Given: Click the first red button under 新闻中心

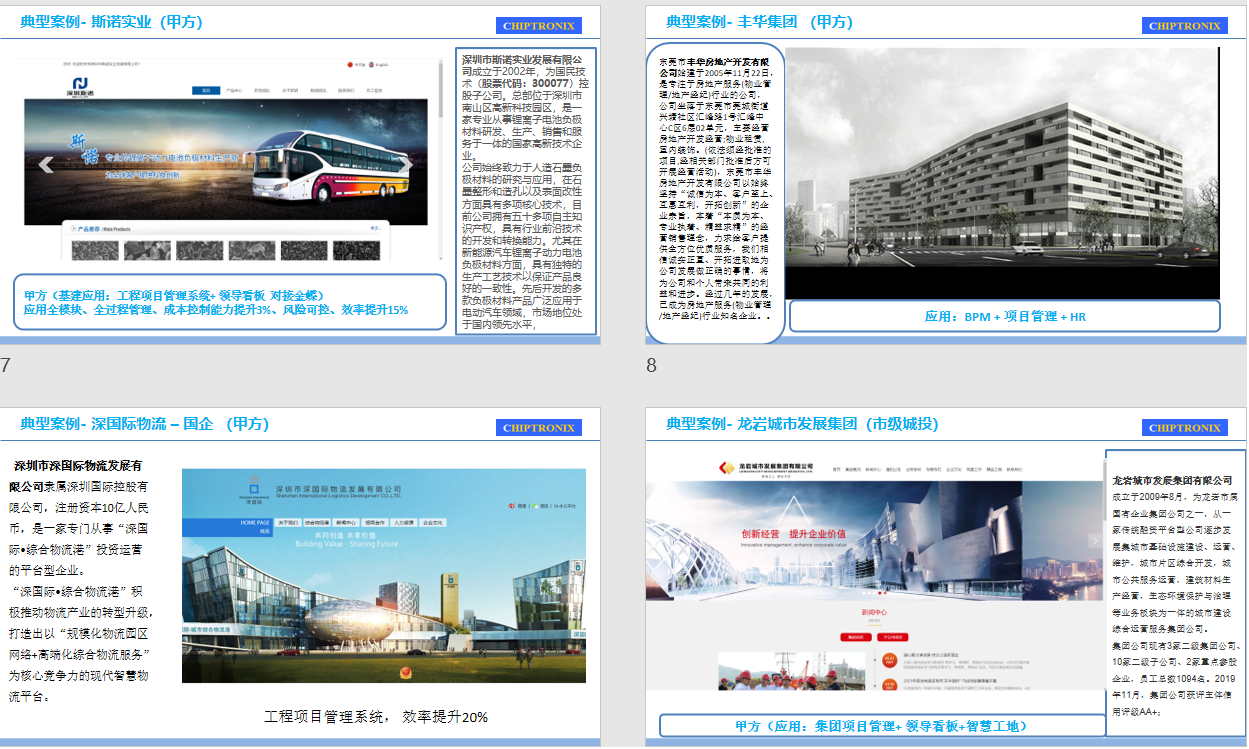Looking at the screenshot, I should click(x=855, y=635).
